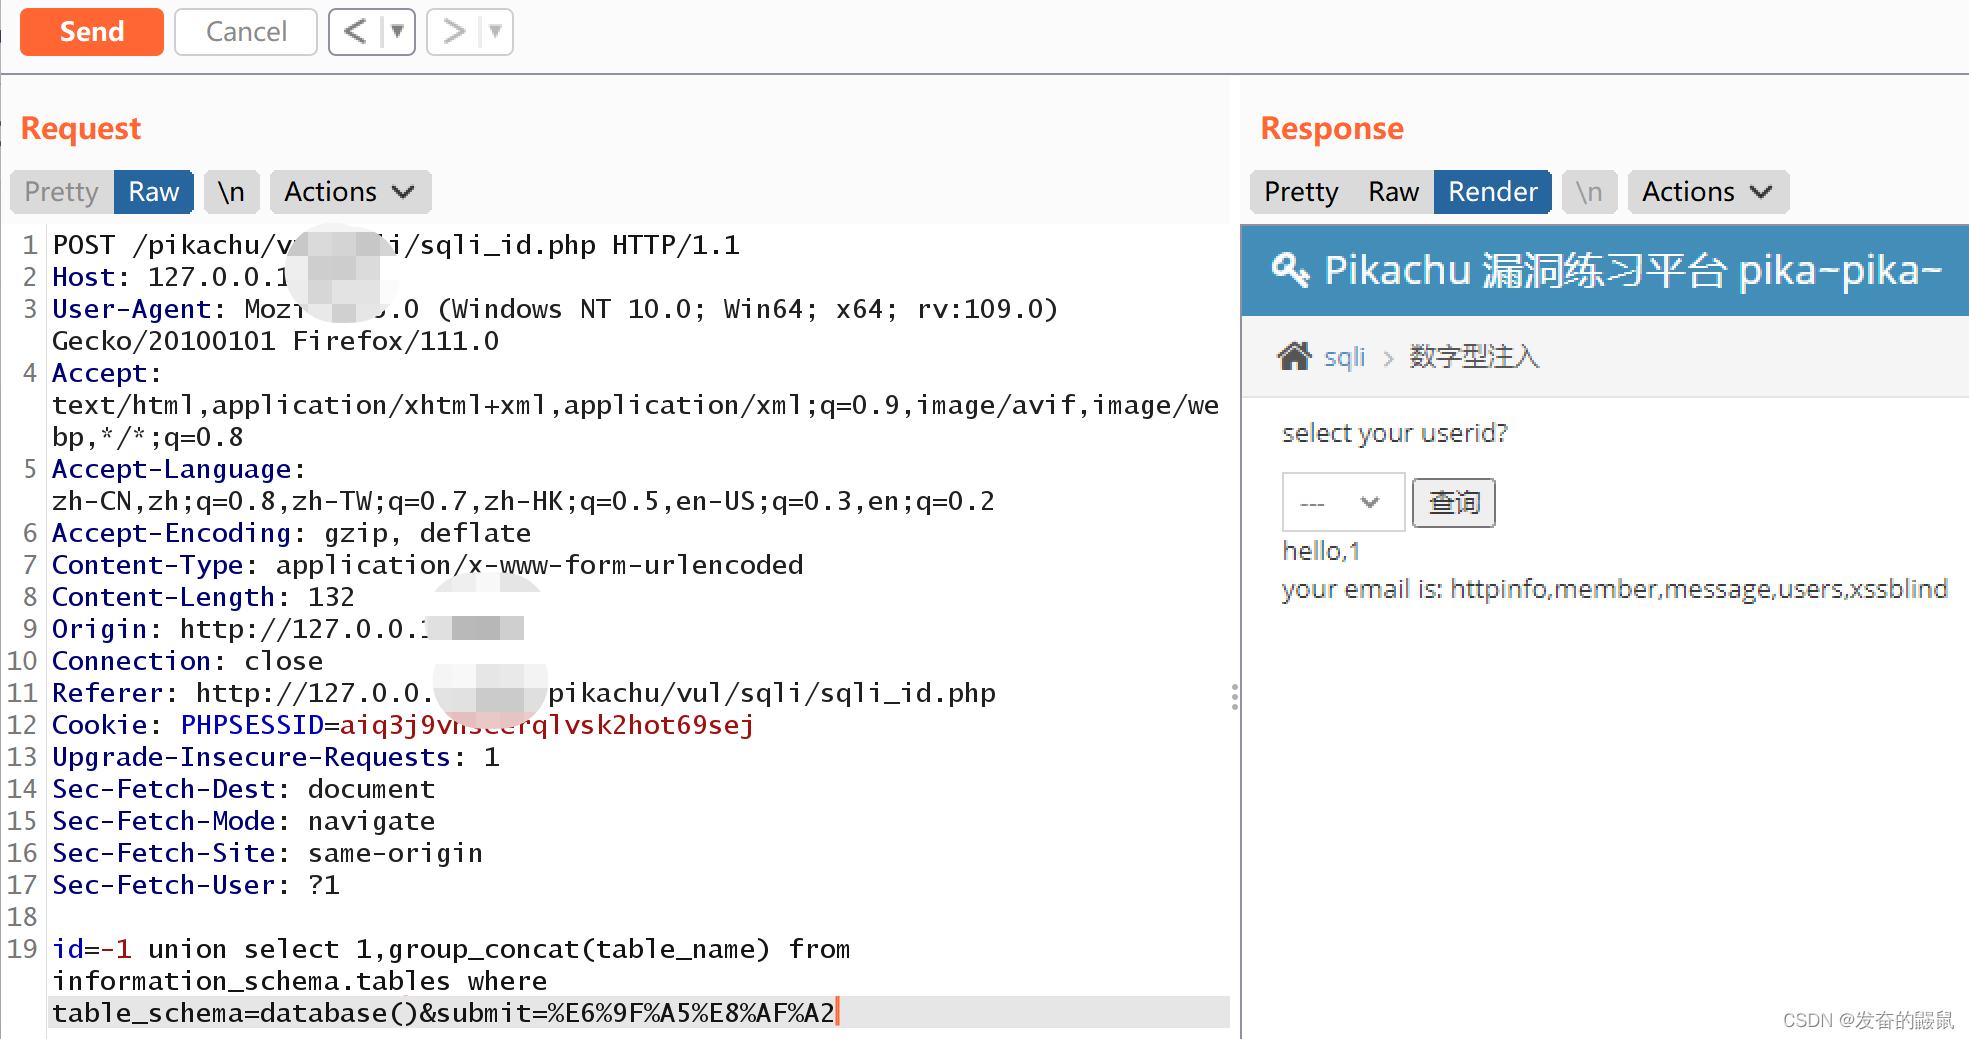The height and width of the screenshot is (1039, 1969).
Task: Click the 查询 query button
Action: (1453, 503)
